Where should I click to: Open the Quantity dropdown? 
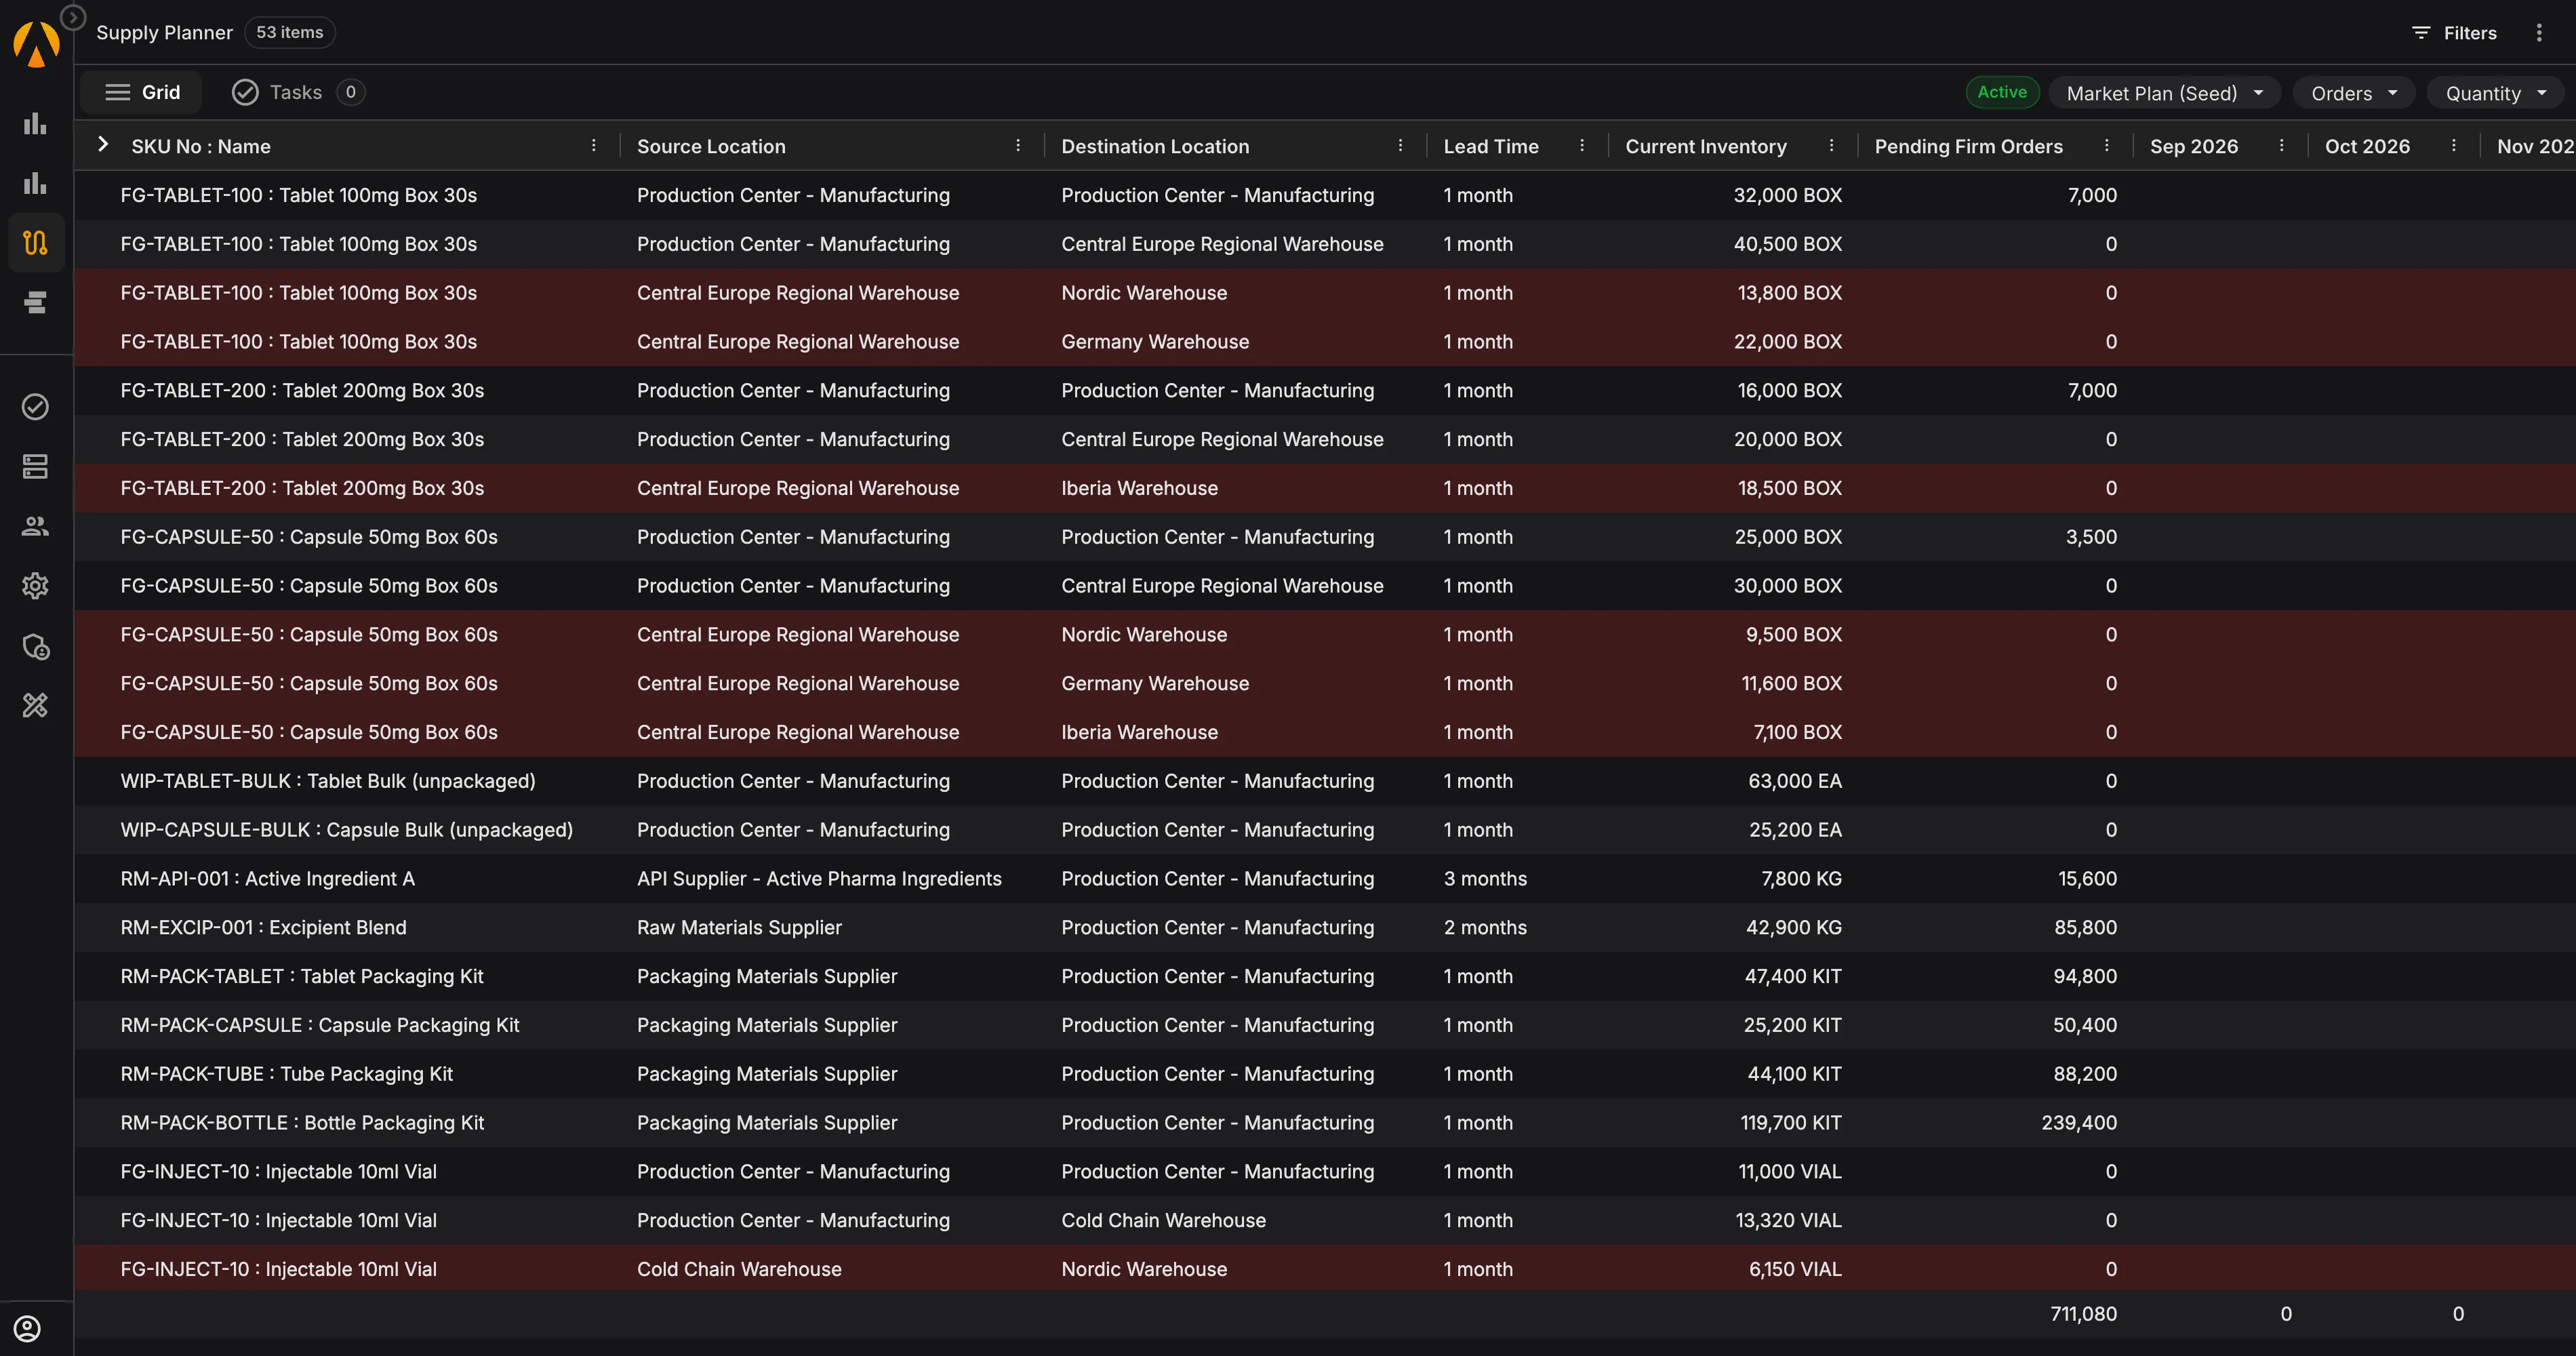[x=2495, y=93]
